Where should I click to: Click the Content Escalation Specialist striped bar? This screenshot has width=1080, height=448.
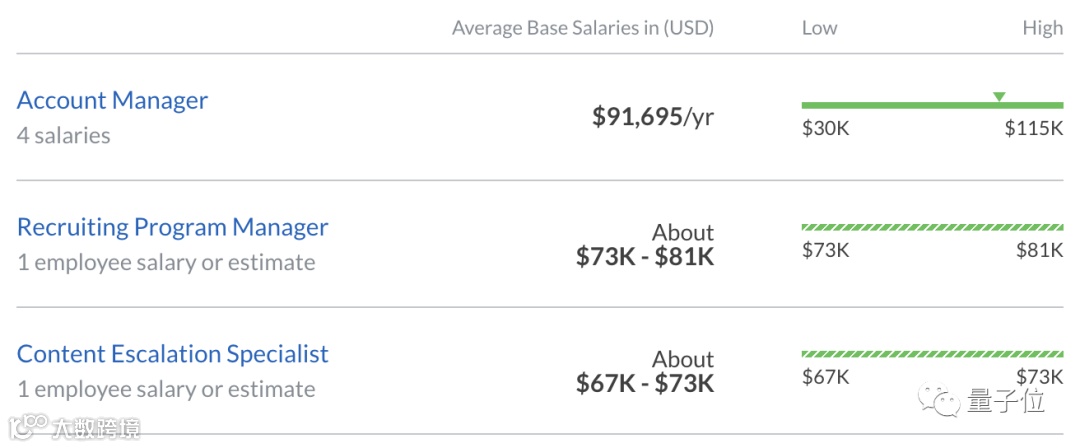click(932, 354)
